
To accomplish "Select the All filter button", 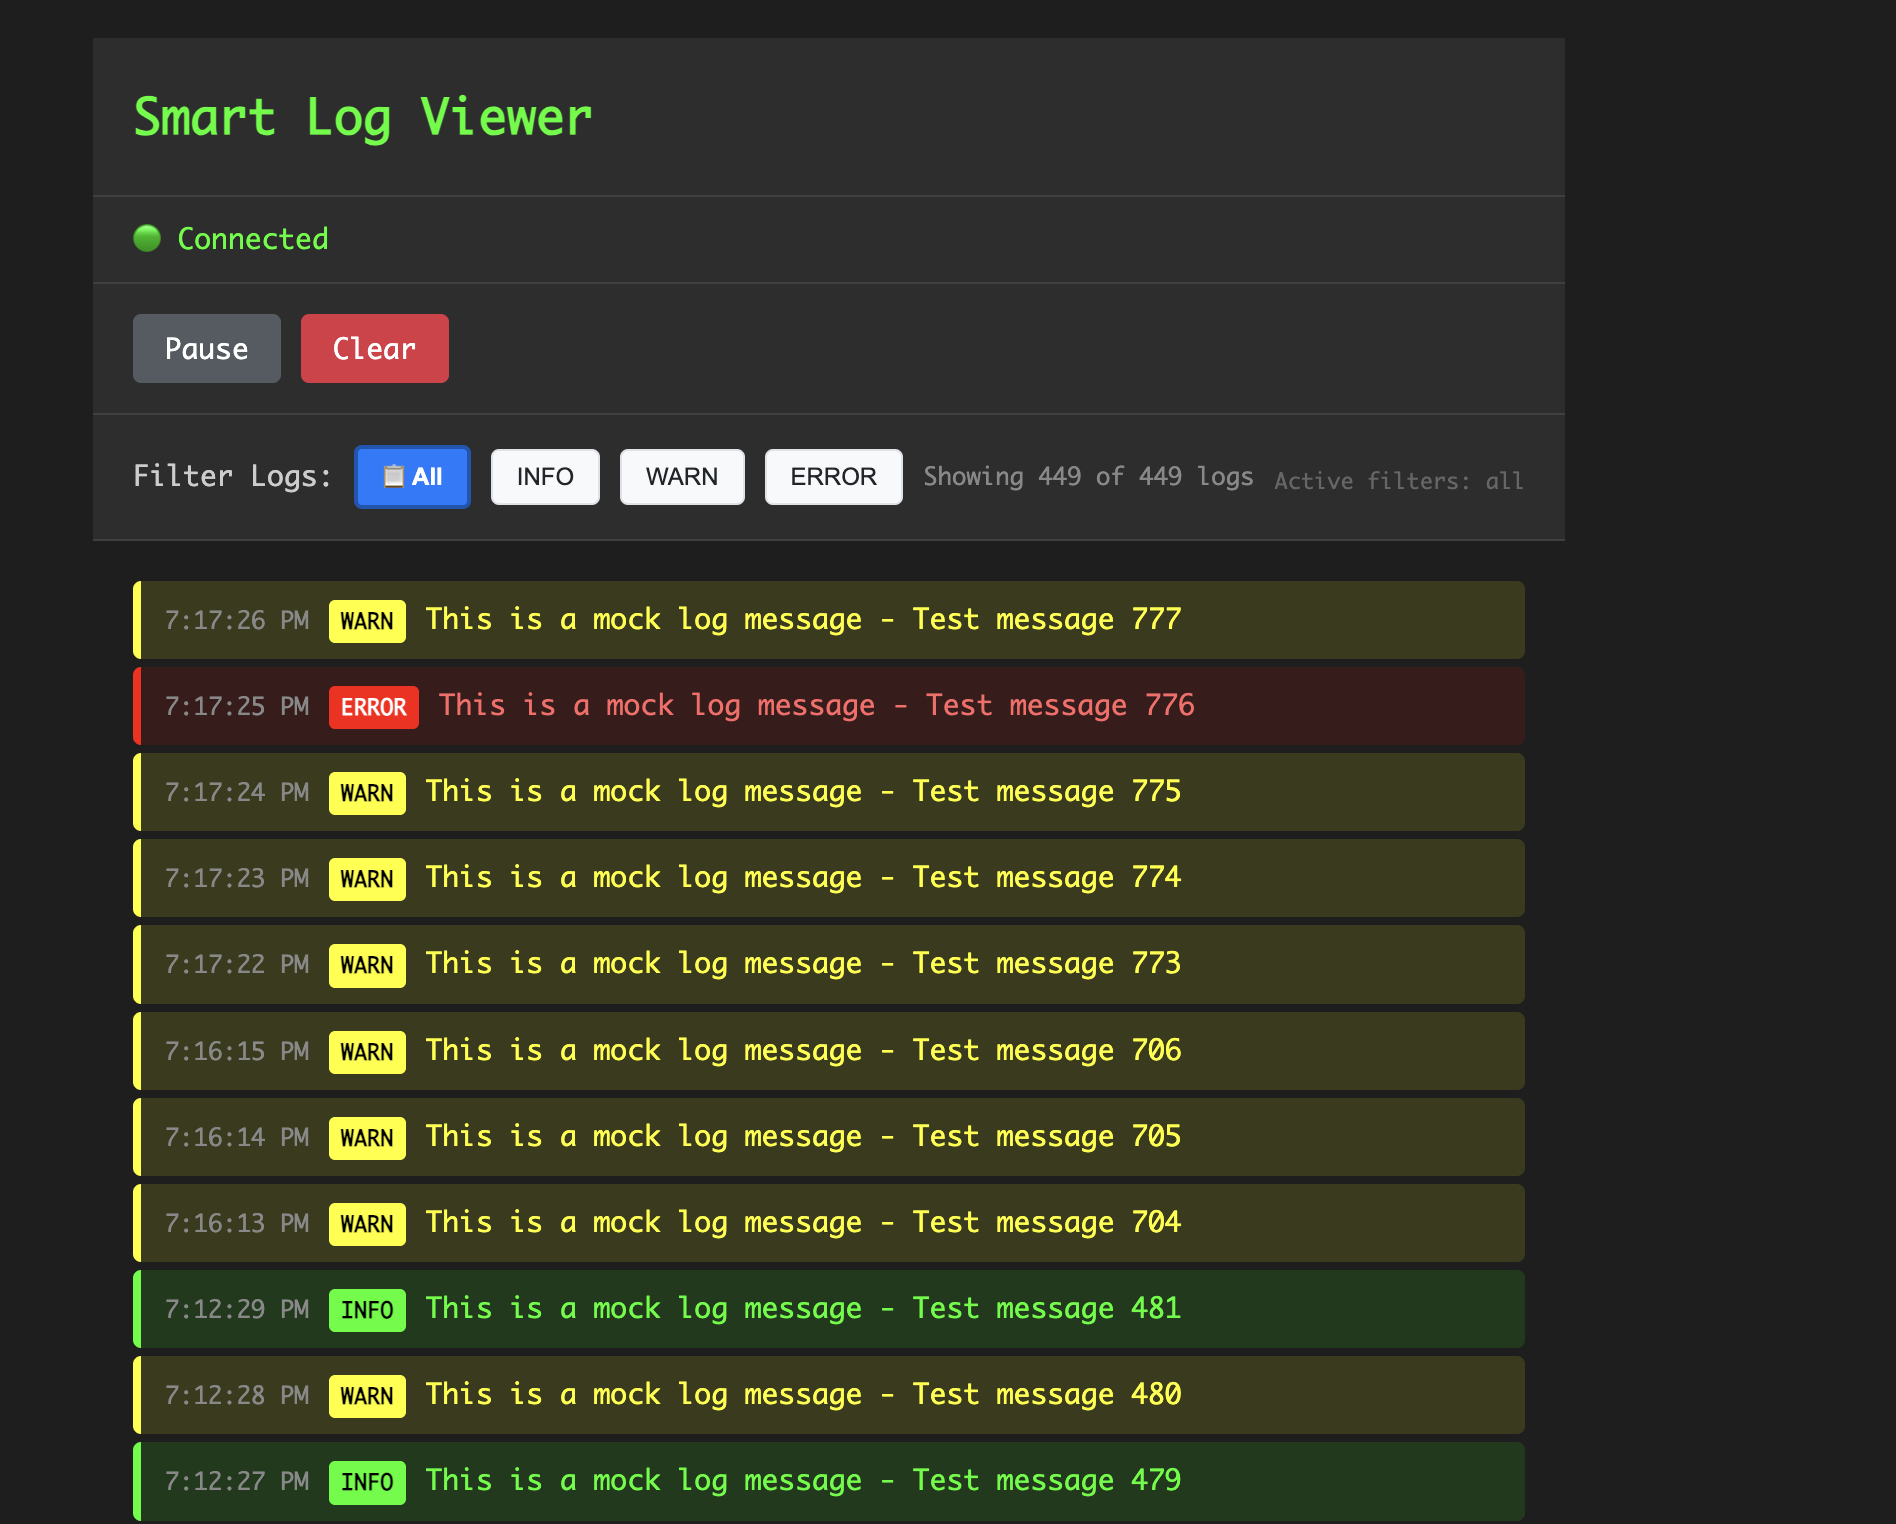I will click(x=412, y=477).
